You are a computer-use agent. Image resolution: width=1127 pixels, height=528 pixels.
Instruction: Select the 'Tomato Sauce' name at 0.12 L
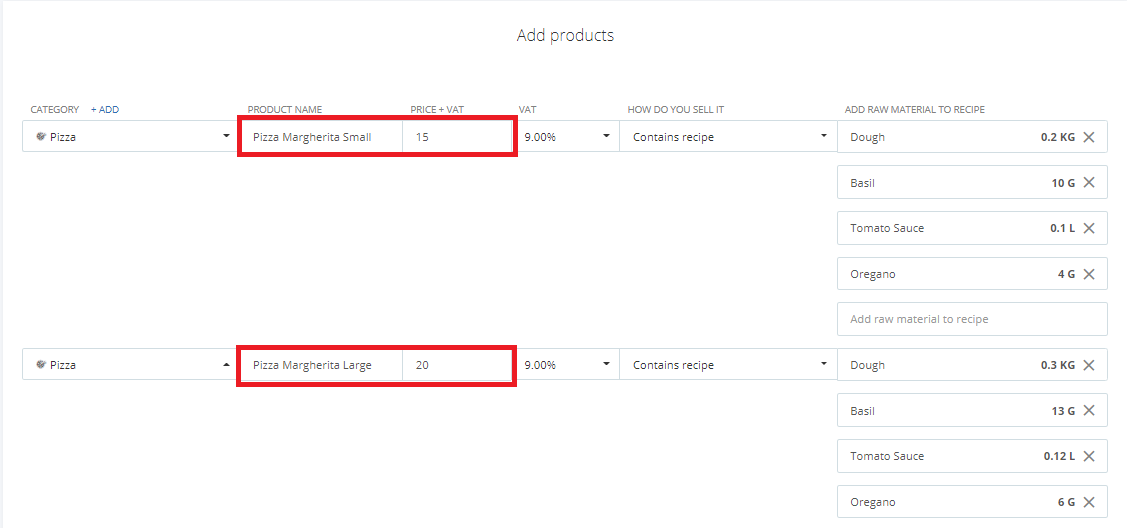coord(887,456)
